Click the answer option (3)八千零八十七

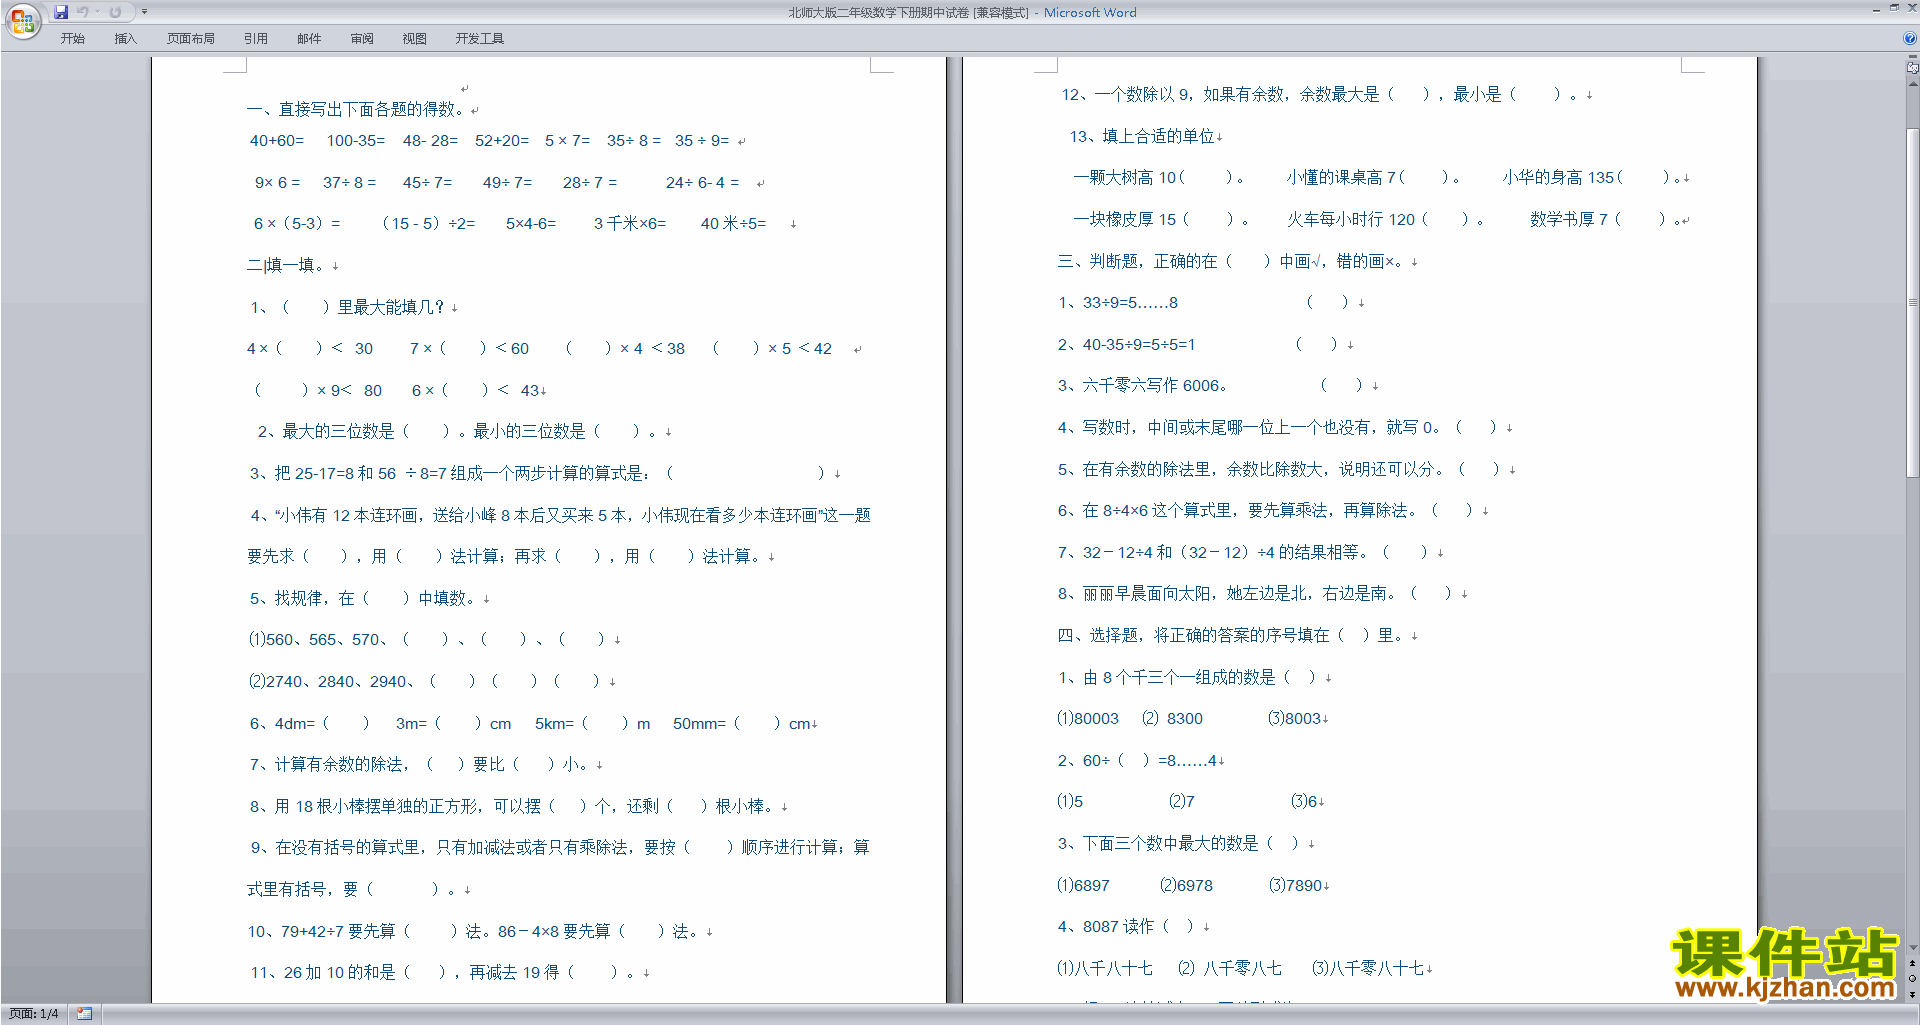[1368, 969]
